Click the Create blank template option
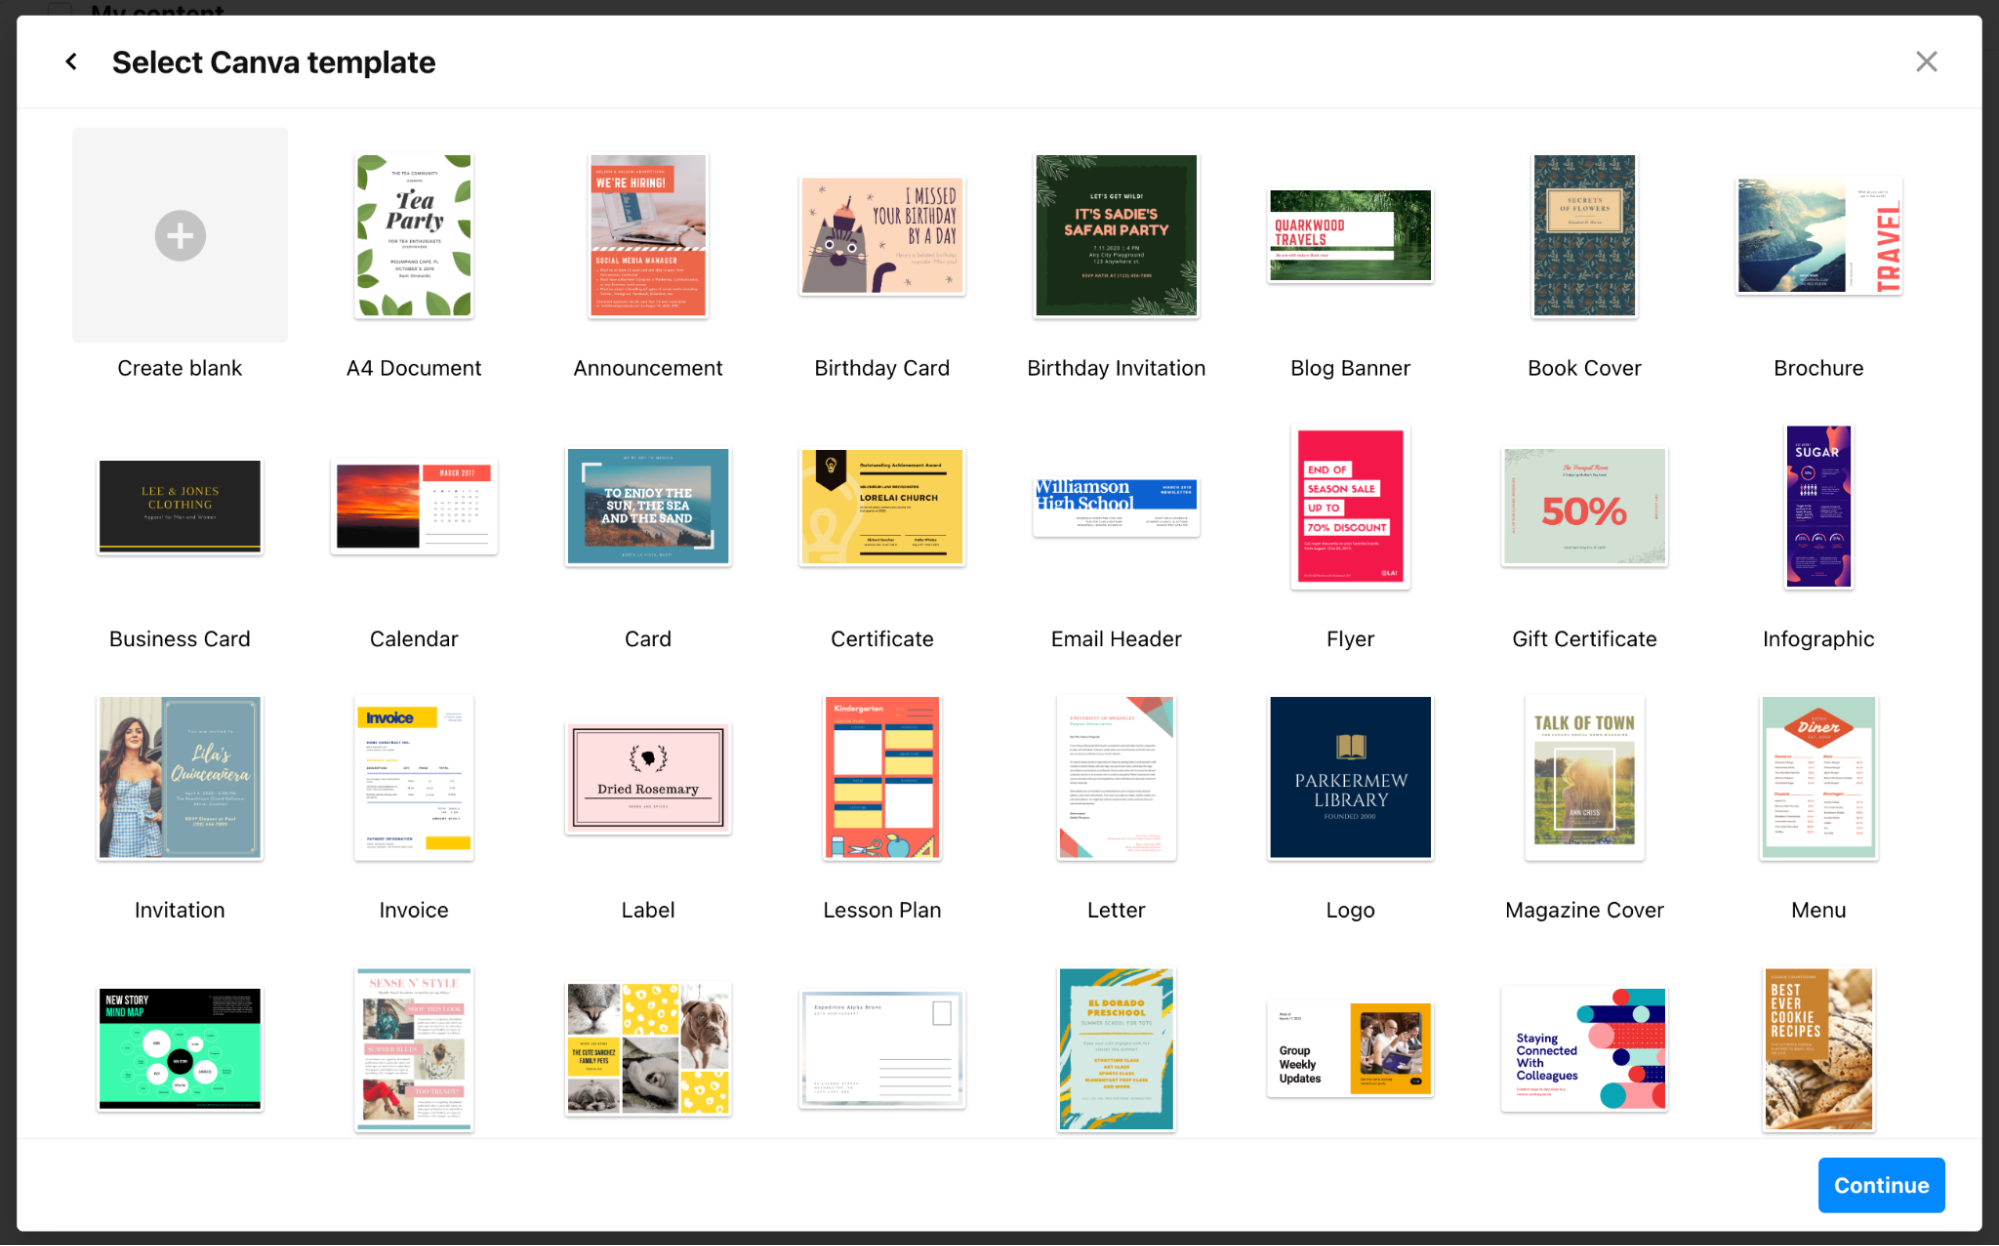The width and height of the screenshot is (1999, 1246). pos(179,234)
